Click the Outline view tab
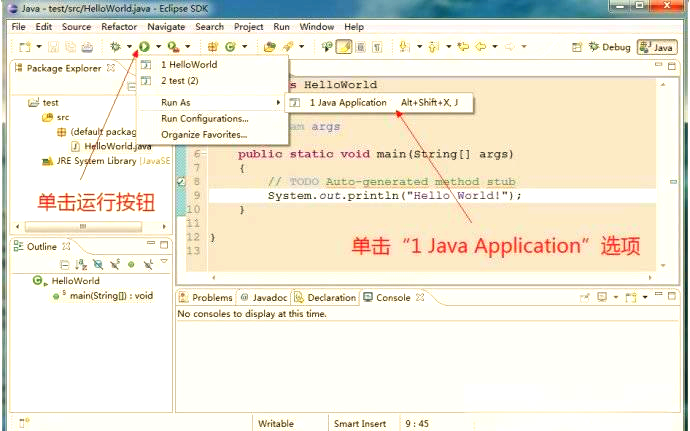 click(x=42, y=247)
